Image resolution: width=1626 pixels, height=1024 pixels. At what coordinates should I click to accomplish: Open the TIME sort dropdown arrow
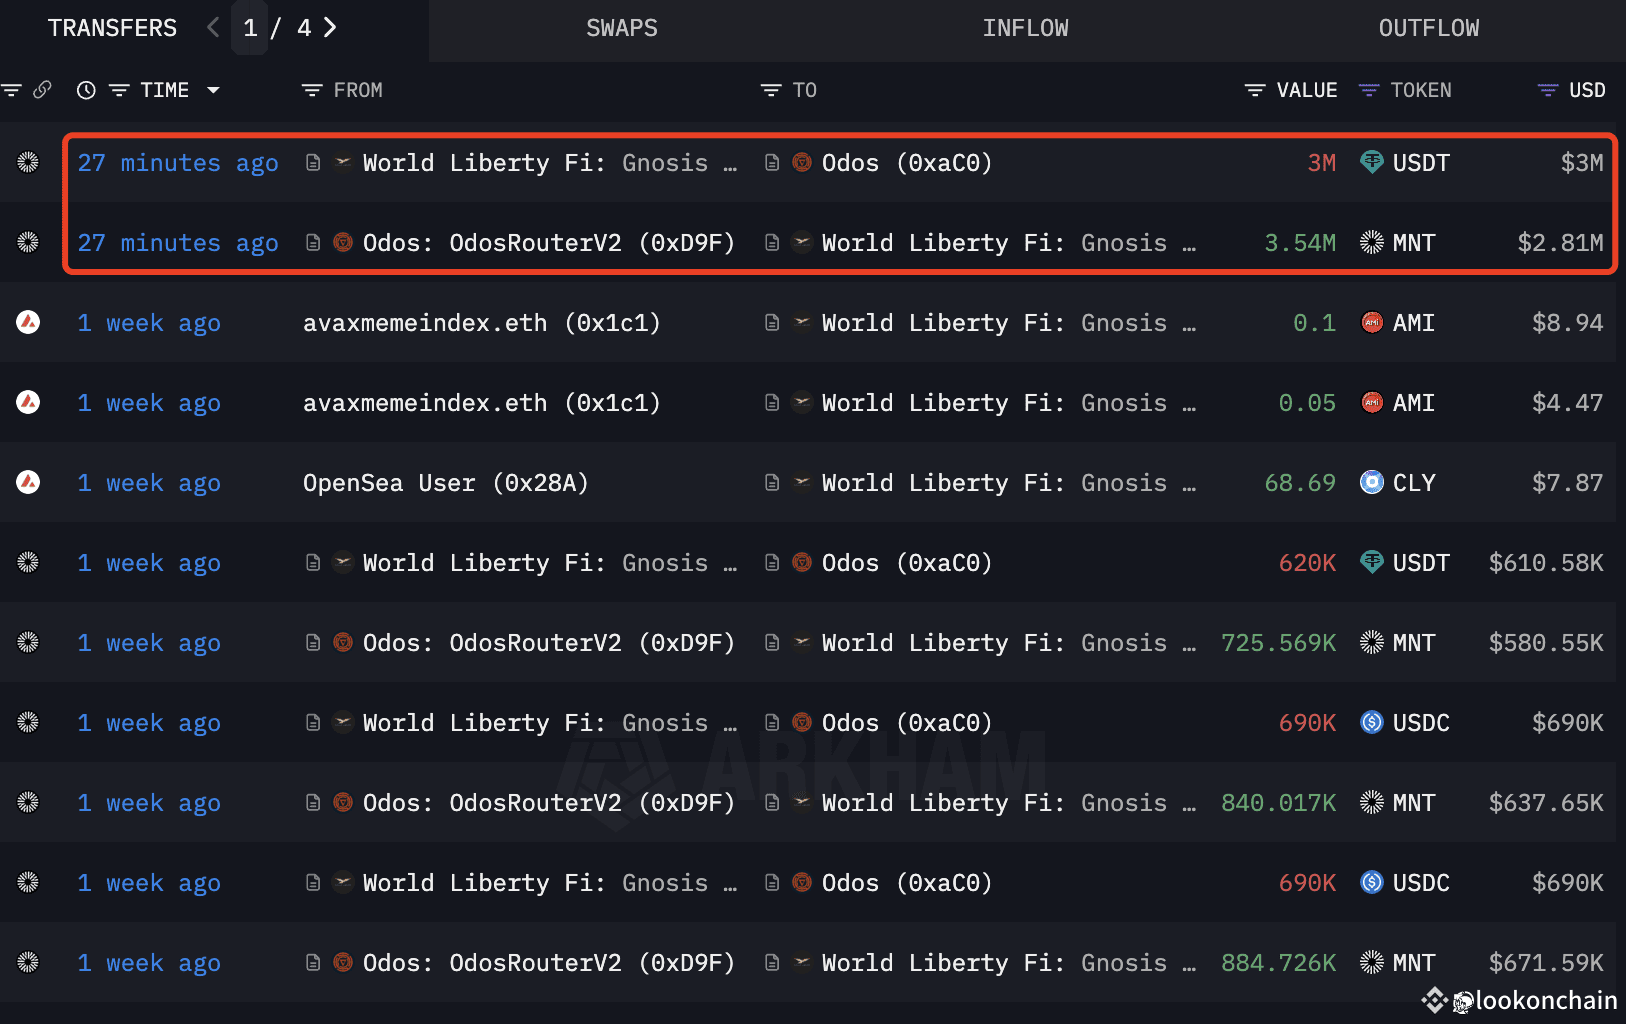point(214,90)
